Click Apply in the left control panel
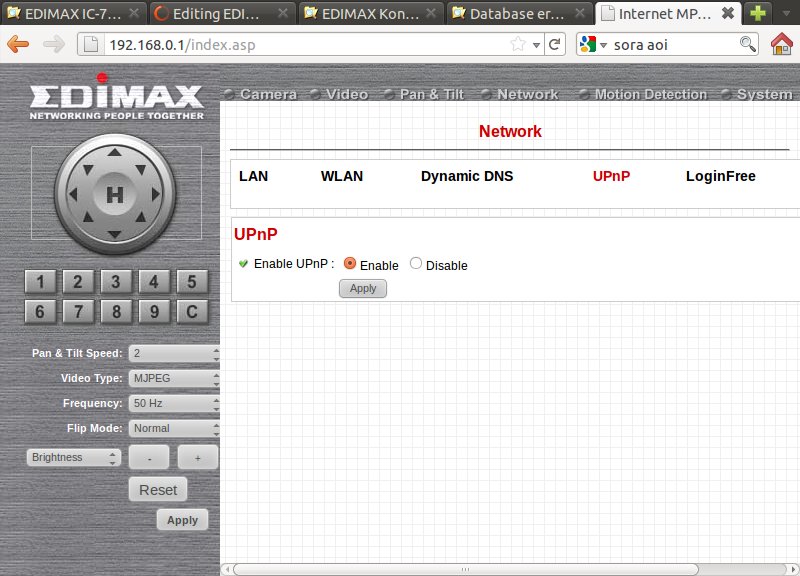 point(182,520)
